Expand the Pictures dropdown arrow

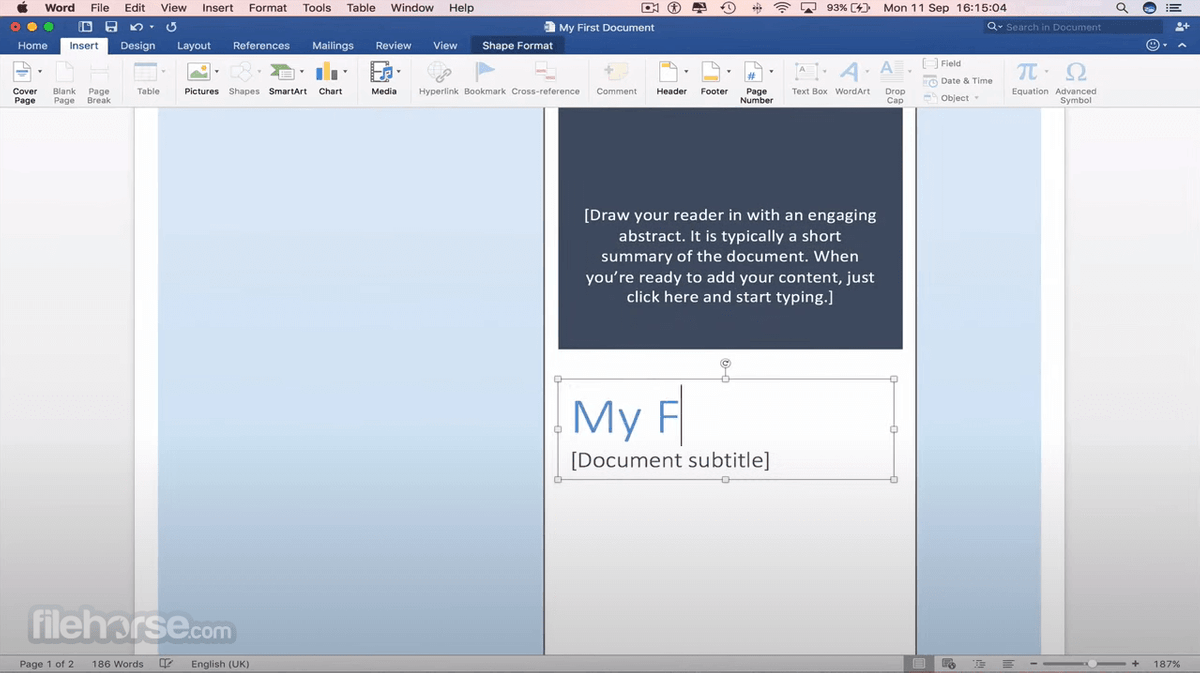point(217,72)
